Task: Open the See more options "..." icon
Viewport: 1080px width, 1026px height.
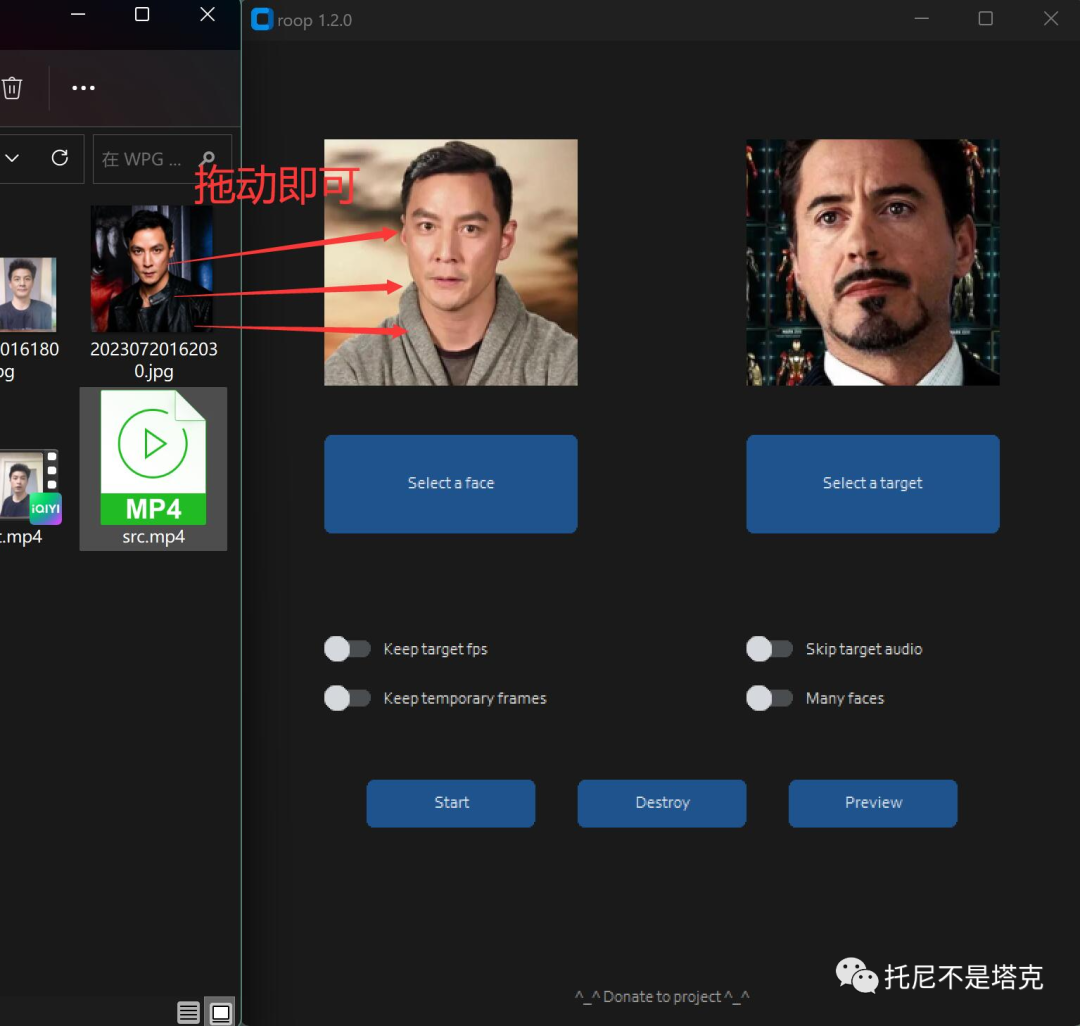Action: [x=83, y=88]
